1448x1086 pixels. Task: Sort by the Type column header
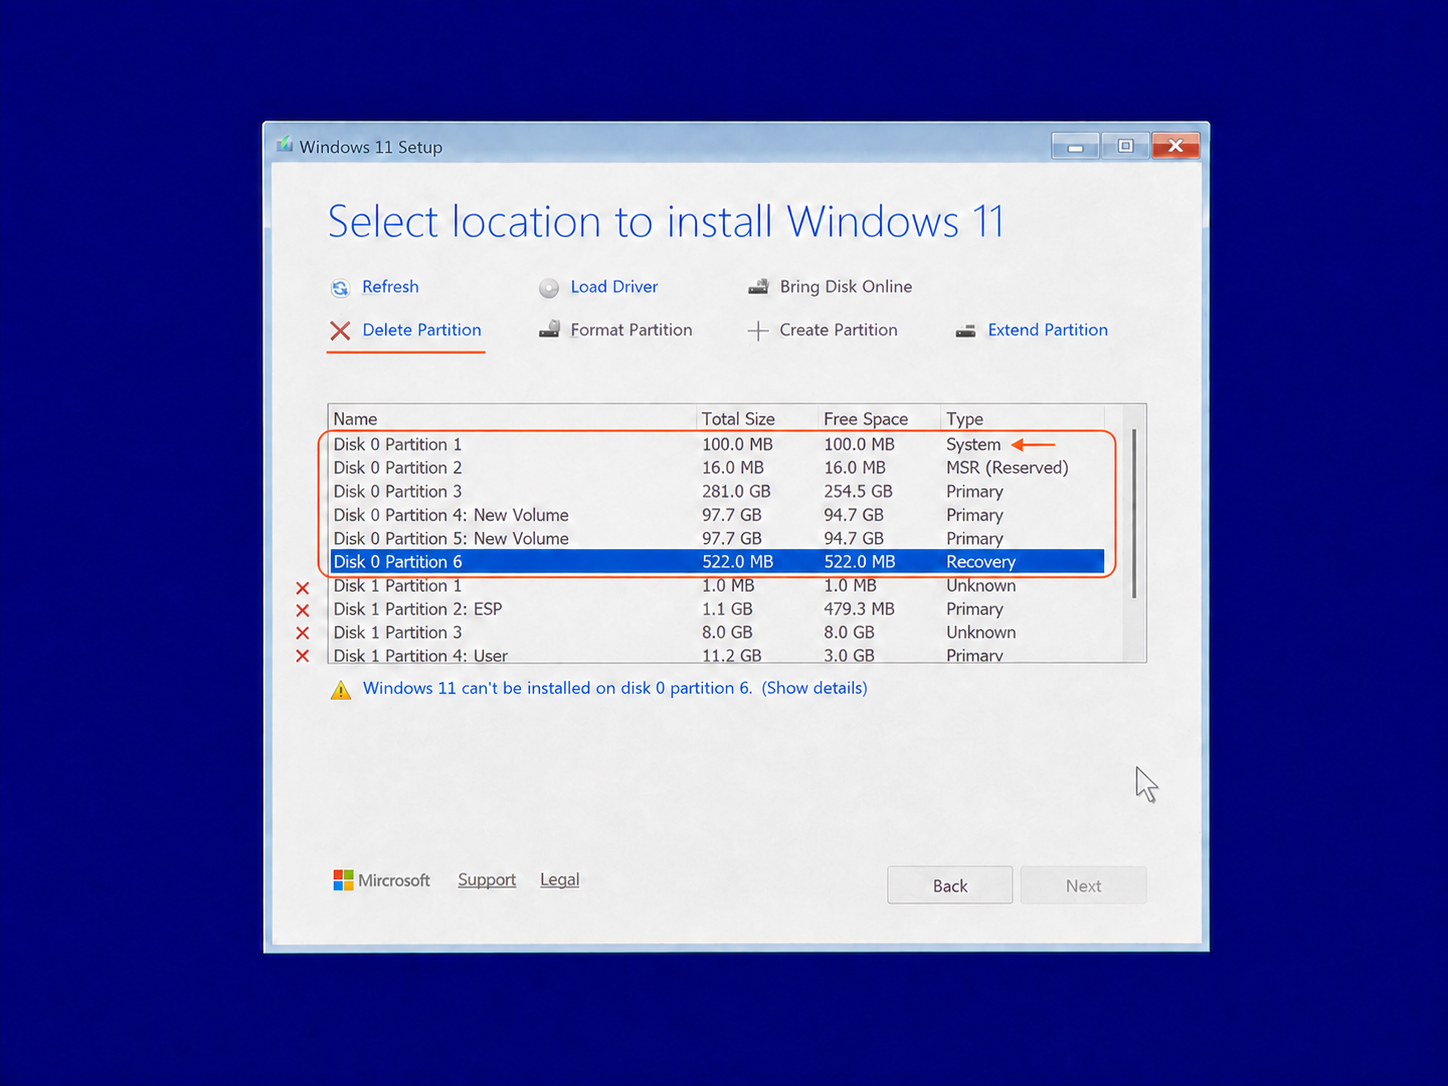click(x=1022, y=419)
